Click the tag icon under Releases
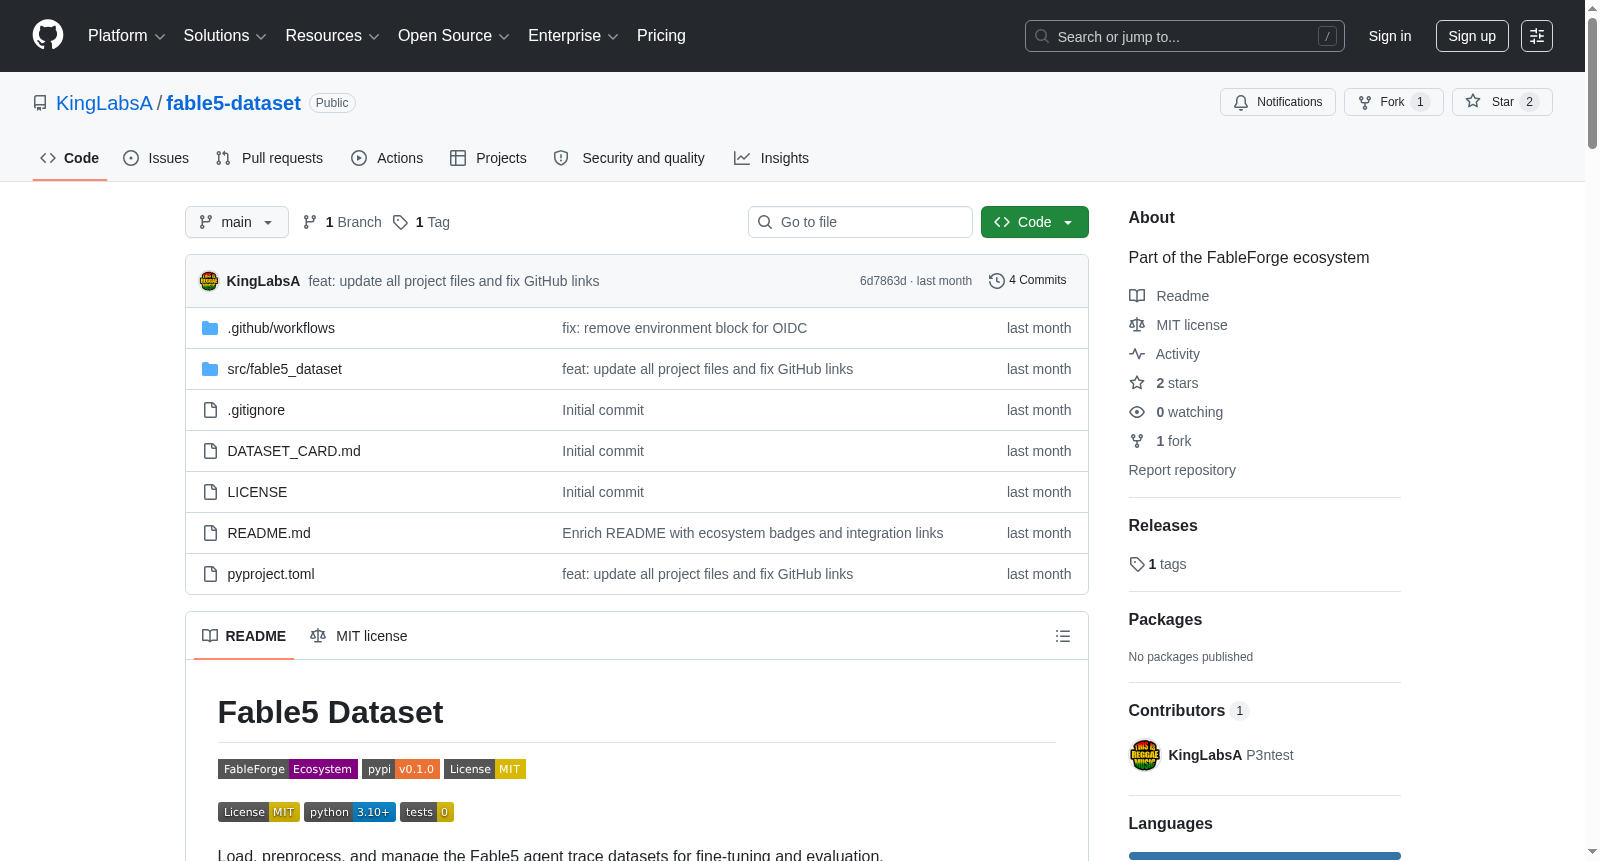This screenshot has height=861, width=1600. (x=1137, y=564)
